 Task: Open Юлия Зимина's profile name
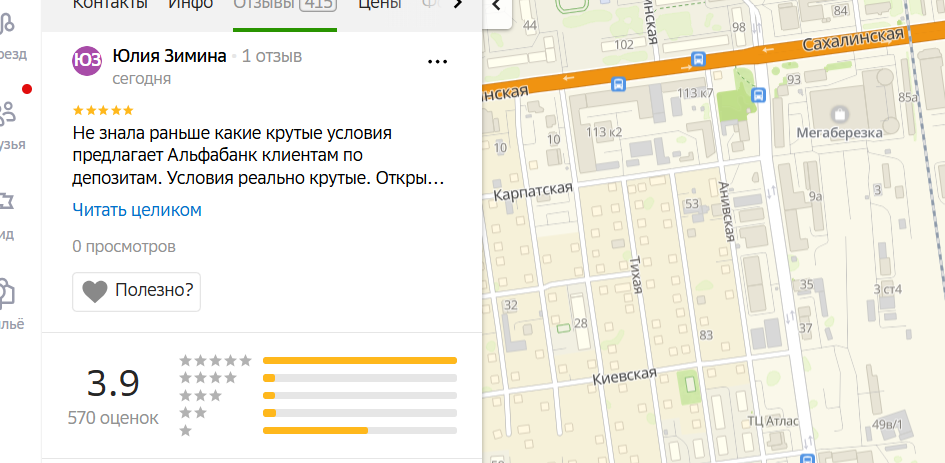point(169,57)
